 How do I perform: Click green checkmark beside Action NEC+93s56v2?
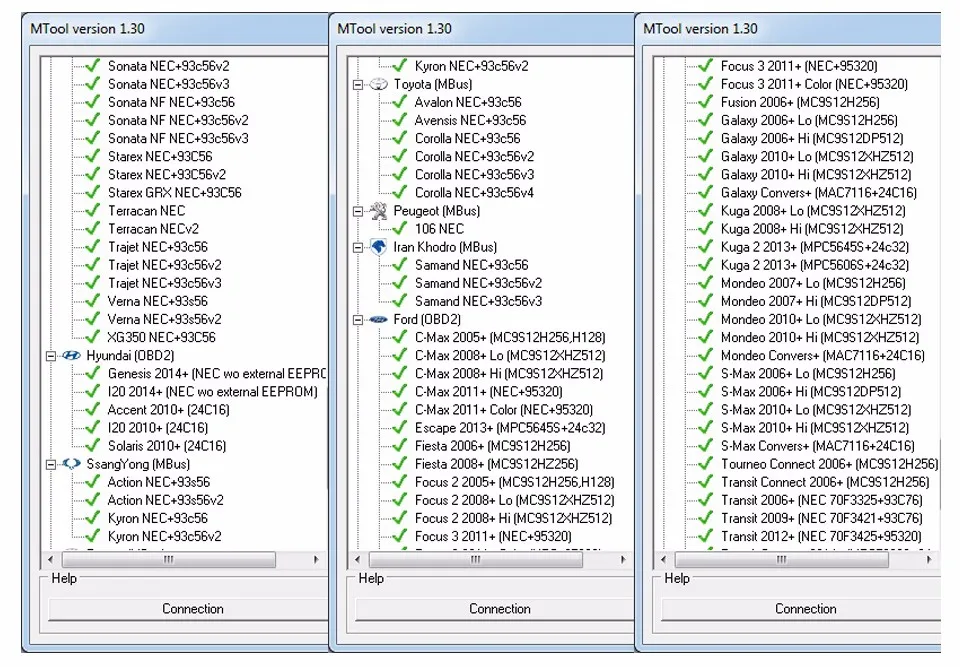coord(92,500)
